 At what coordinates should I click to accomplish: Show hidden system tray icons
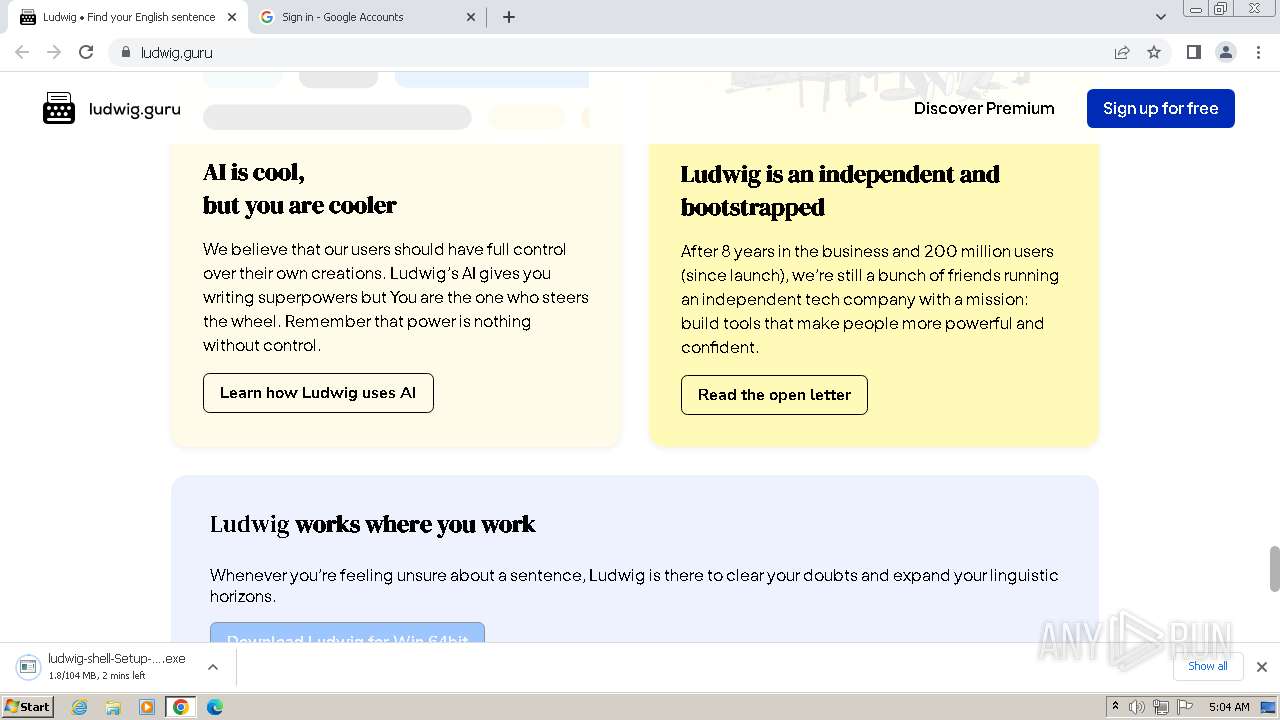[x=1116, y=707]
